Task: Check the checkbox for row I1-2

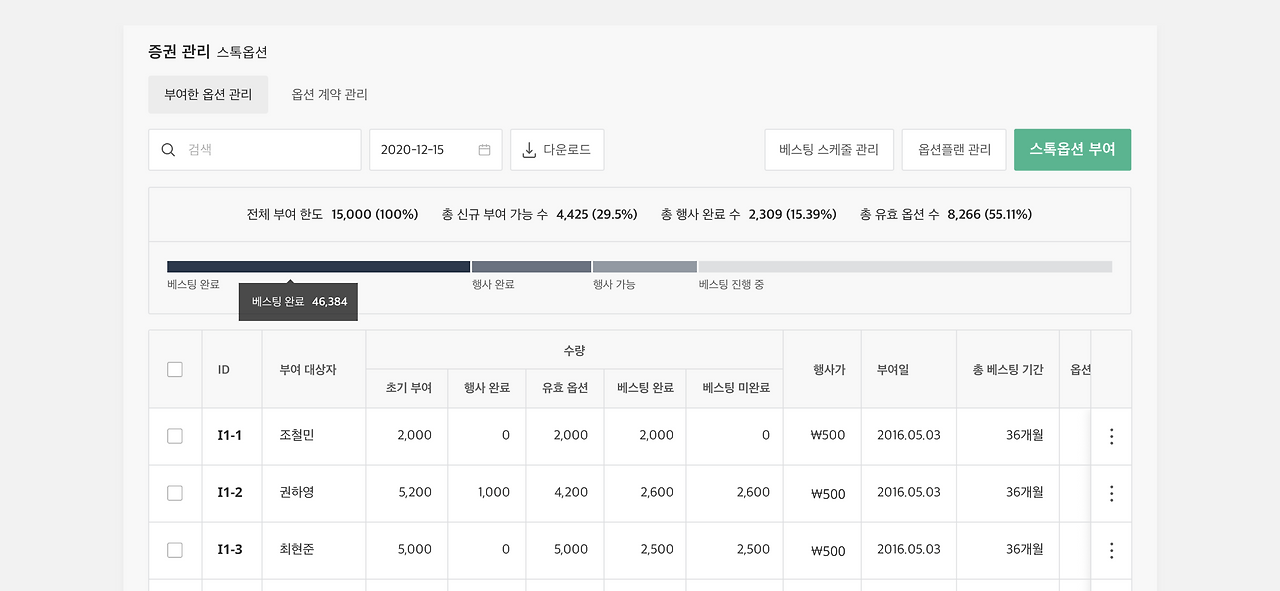Action: 175,493
